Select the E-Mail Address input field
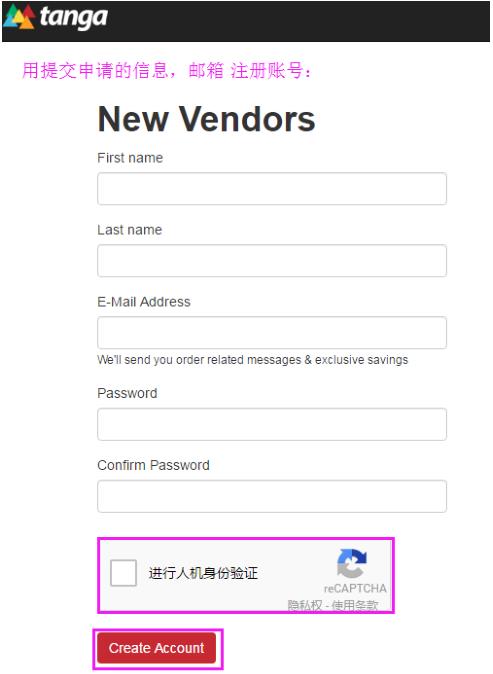 pos(272,333)
